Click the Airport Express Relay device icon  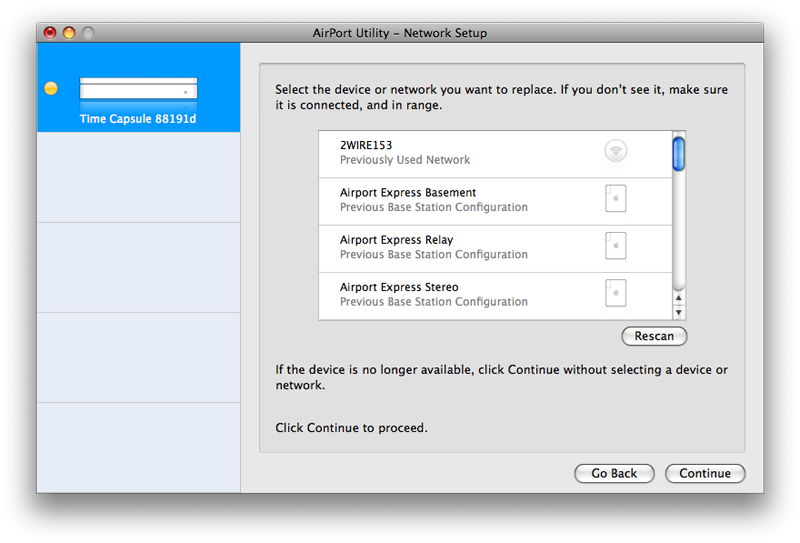click(615, 246)
